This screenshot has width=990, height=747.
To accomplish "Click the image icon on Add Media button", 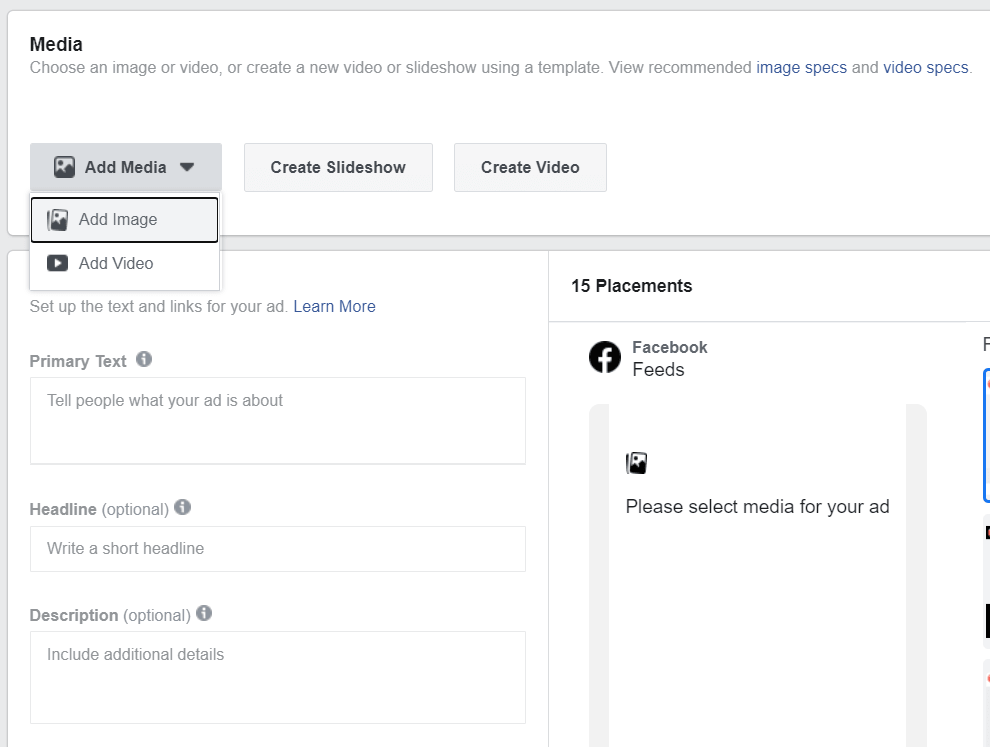I will coord(65,167).
